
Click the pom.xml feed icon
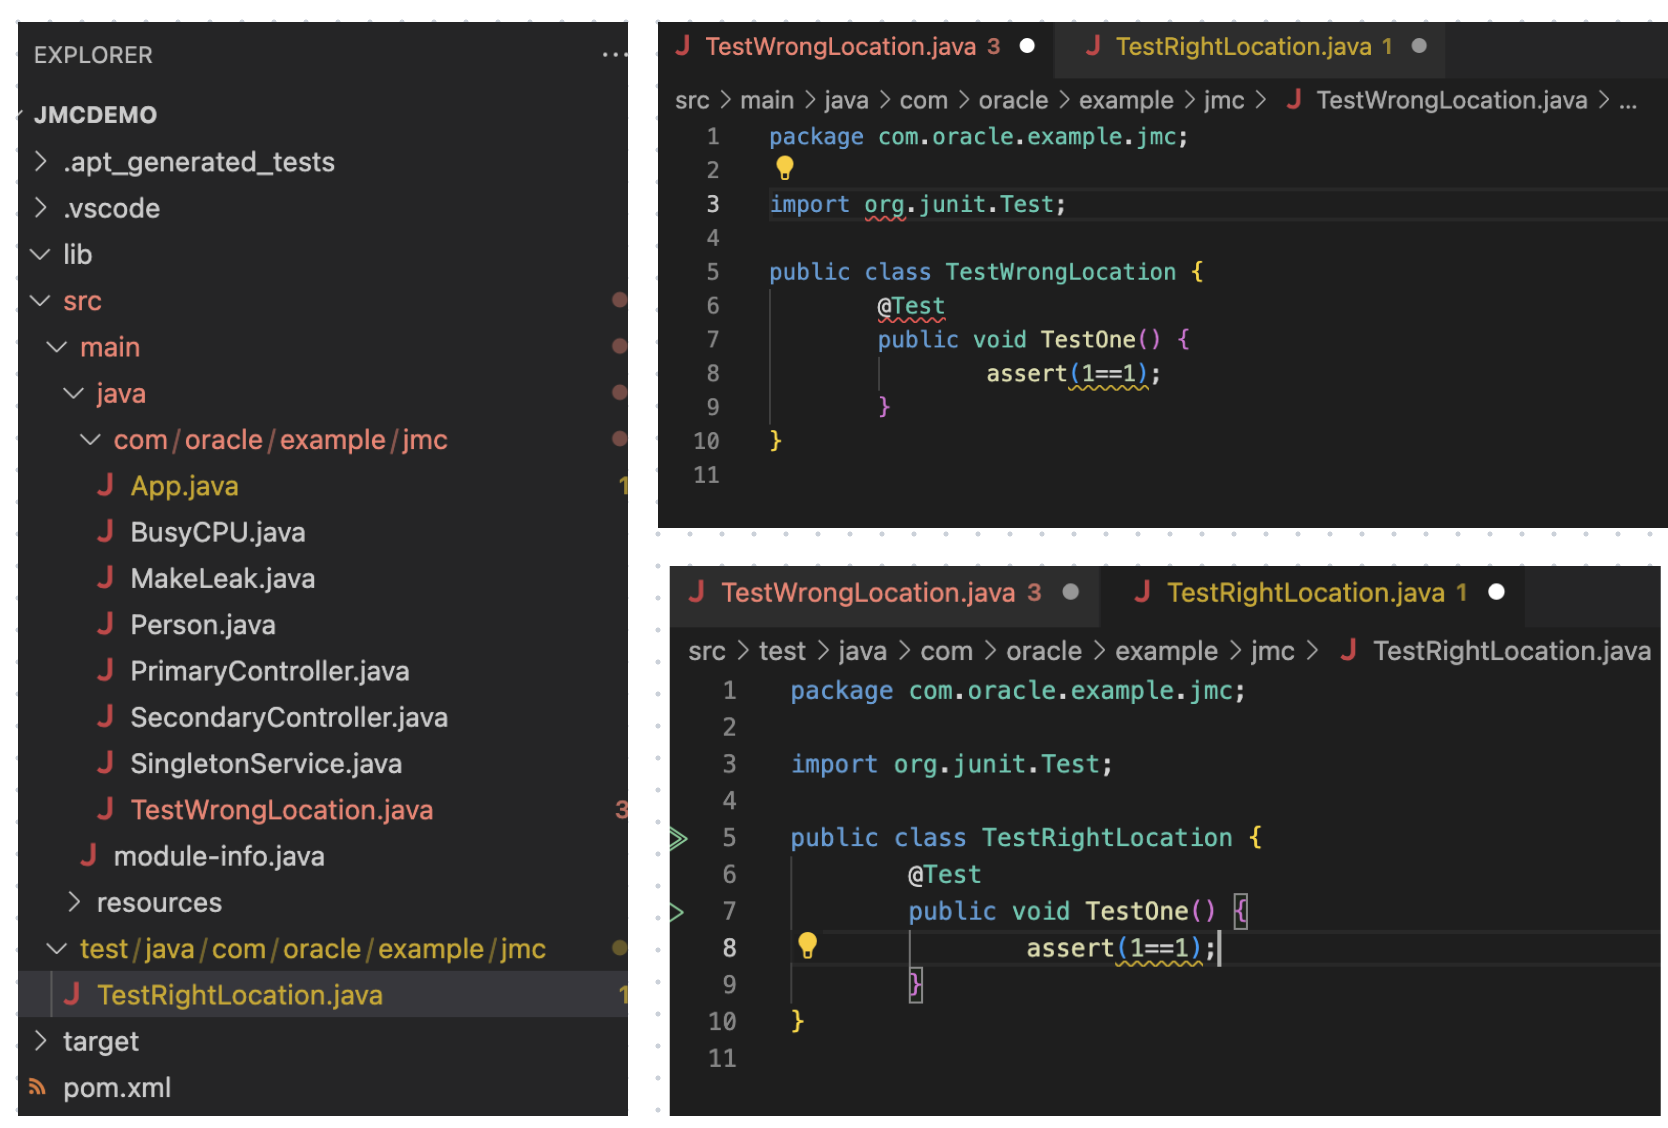pos(38,1087)
